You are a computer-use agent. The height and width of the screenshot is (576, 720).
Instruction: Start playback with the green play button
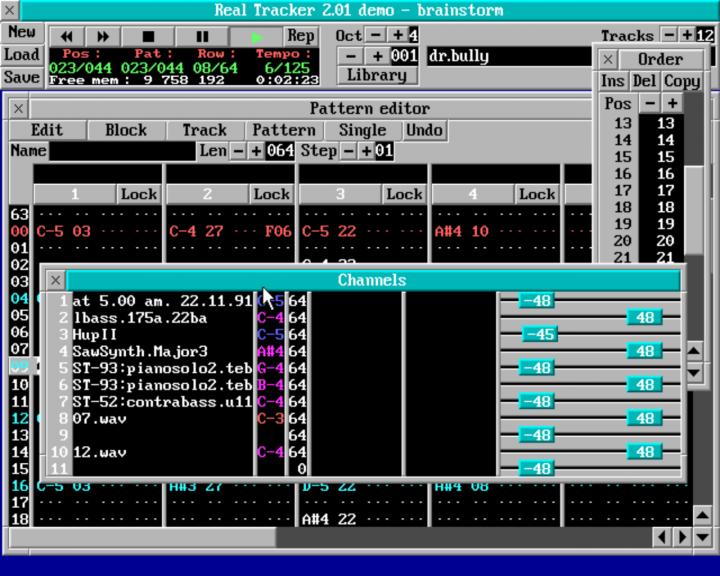(x=257, y=36)
